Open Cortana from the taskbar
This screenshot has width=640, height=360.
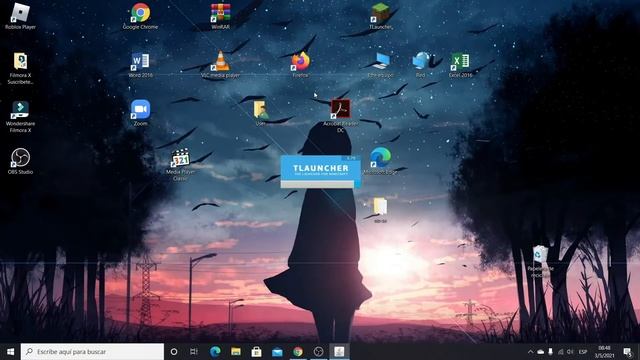click(x=174, y=351)
